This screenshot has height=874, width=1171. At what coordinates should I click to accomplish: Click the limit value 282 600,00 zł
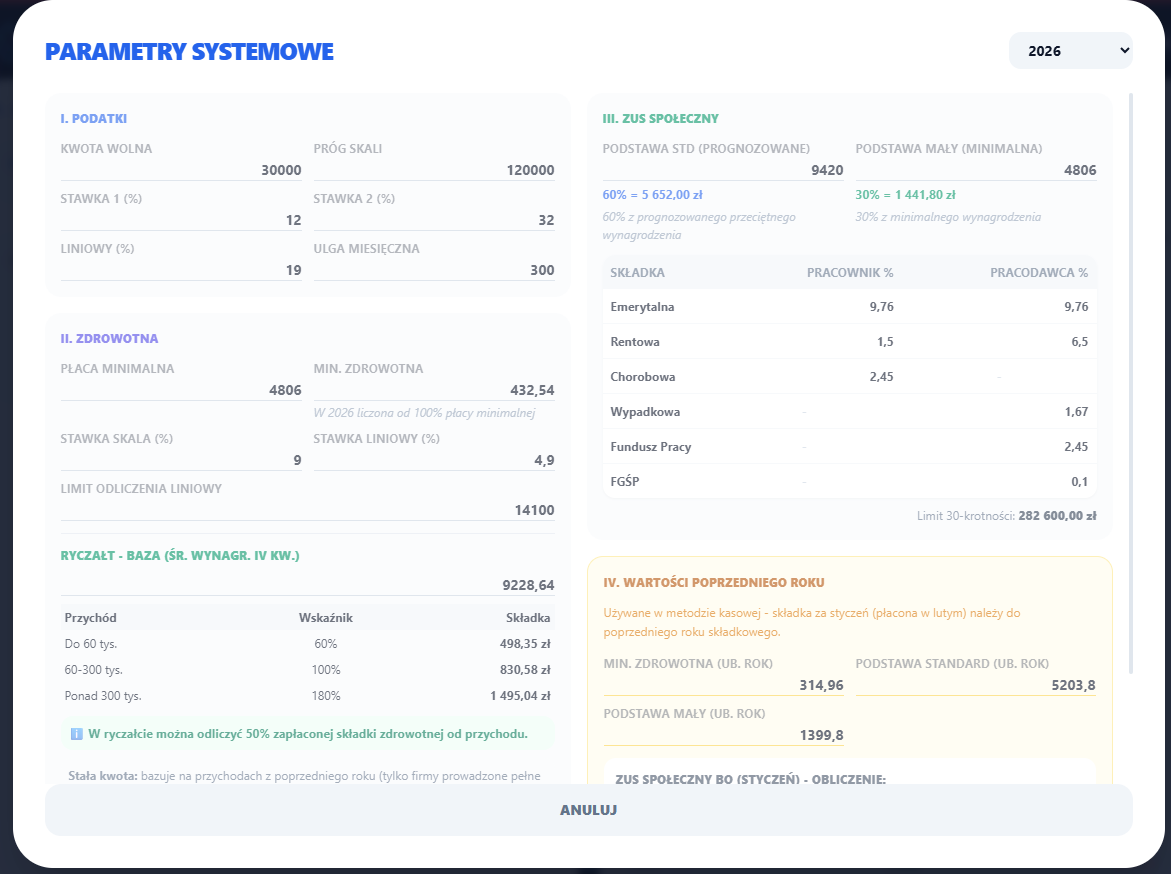coord(1057,515)
